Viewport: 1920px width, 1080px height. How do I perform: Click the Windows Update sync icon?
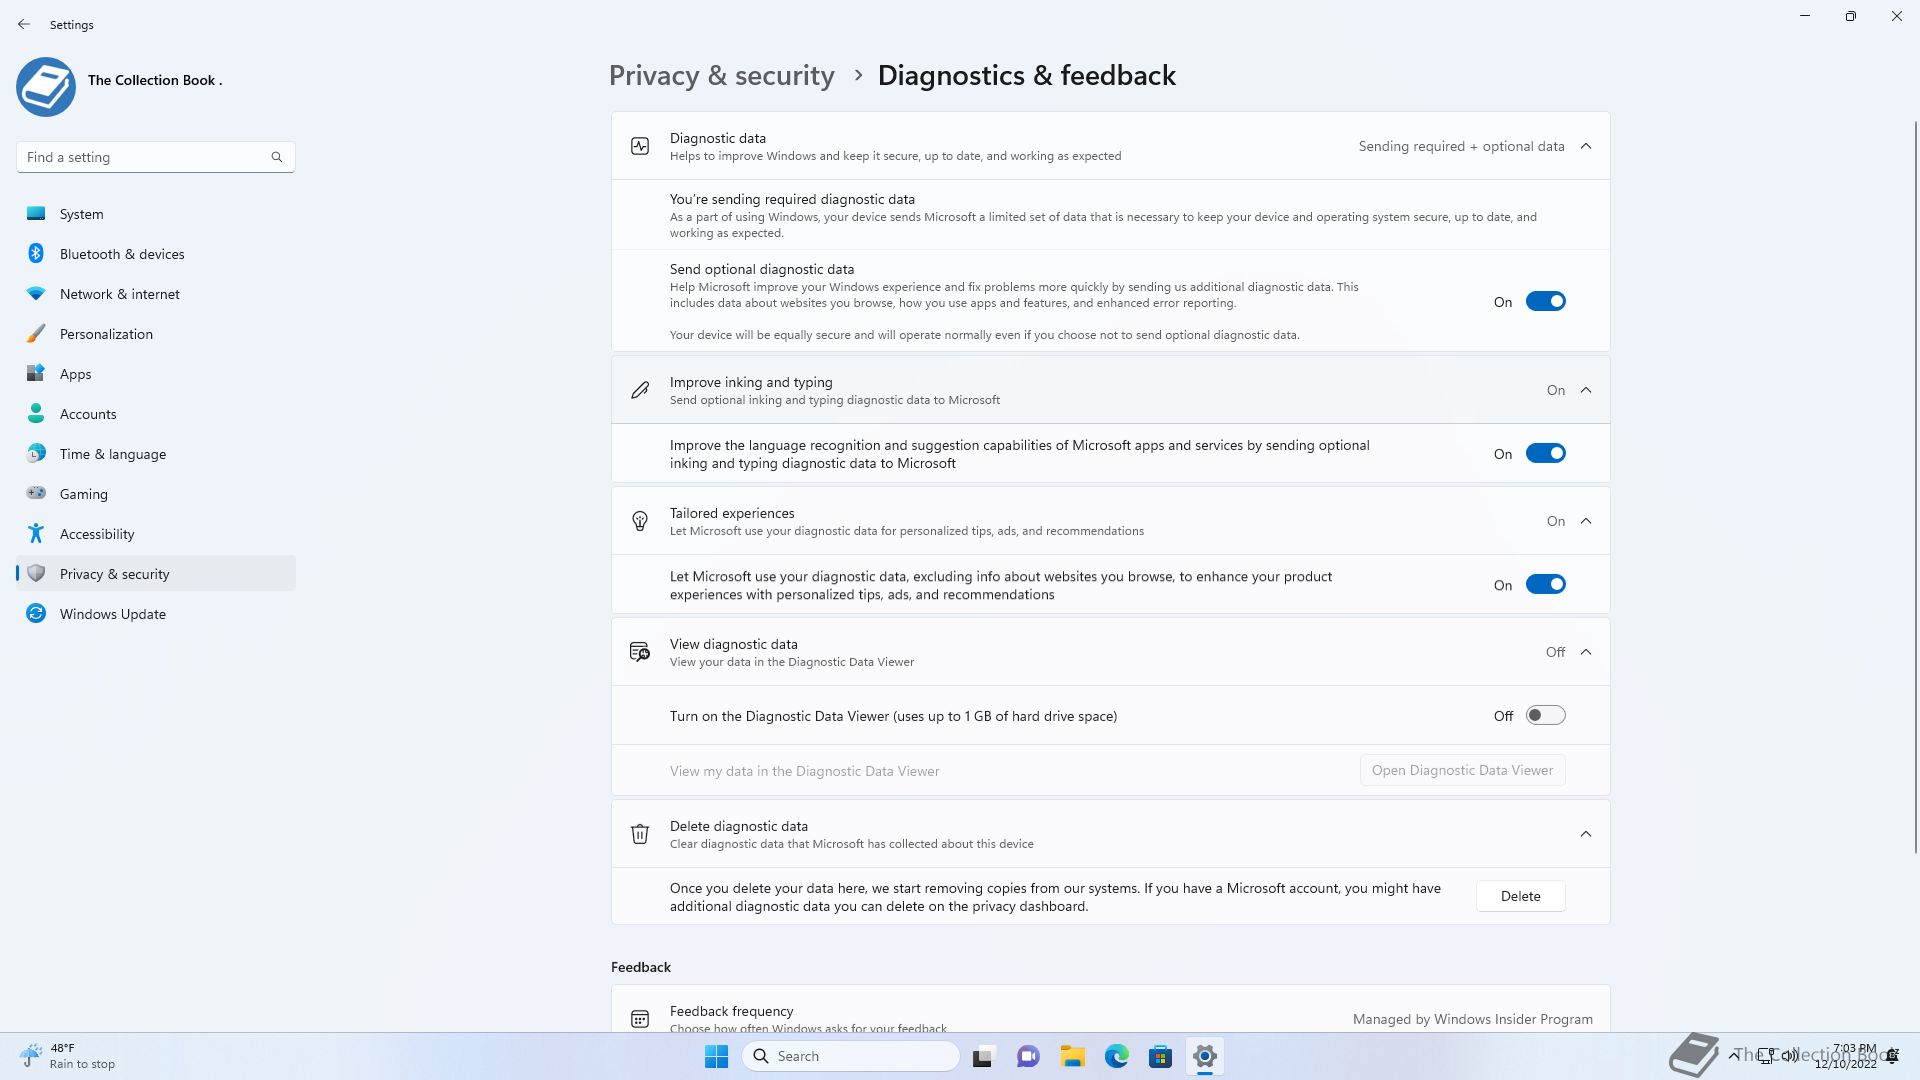(x=36, y=613)
